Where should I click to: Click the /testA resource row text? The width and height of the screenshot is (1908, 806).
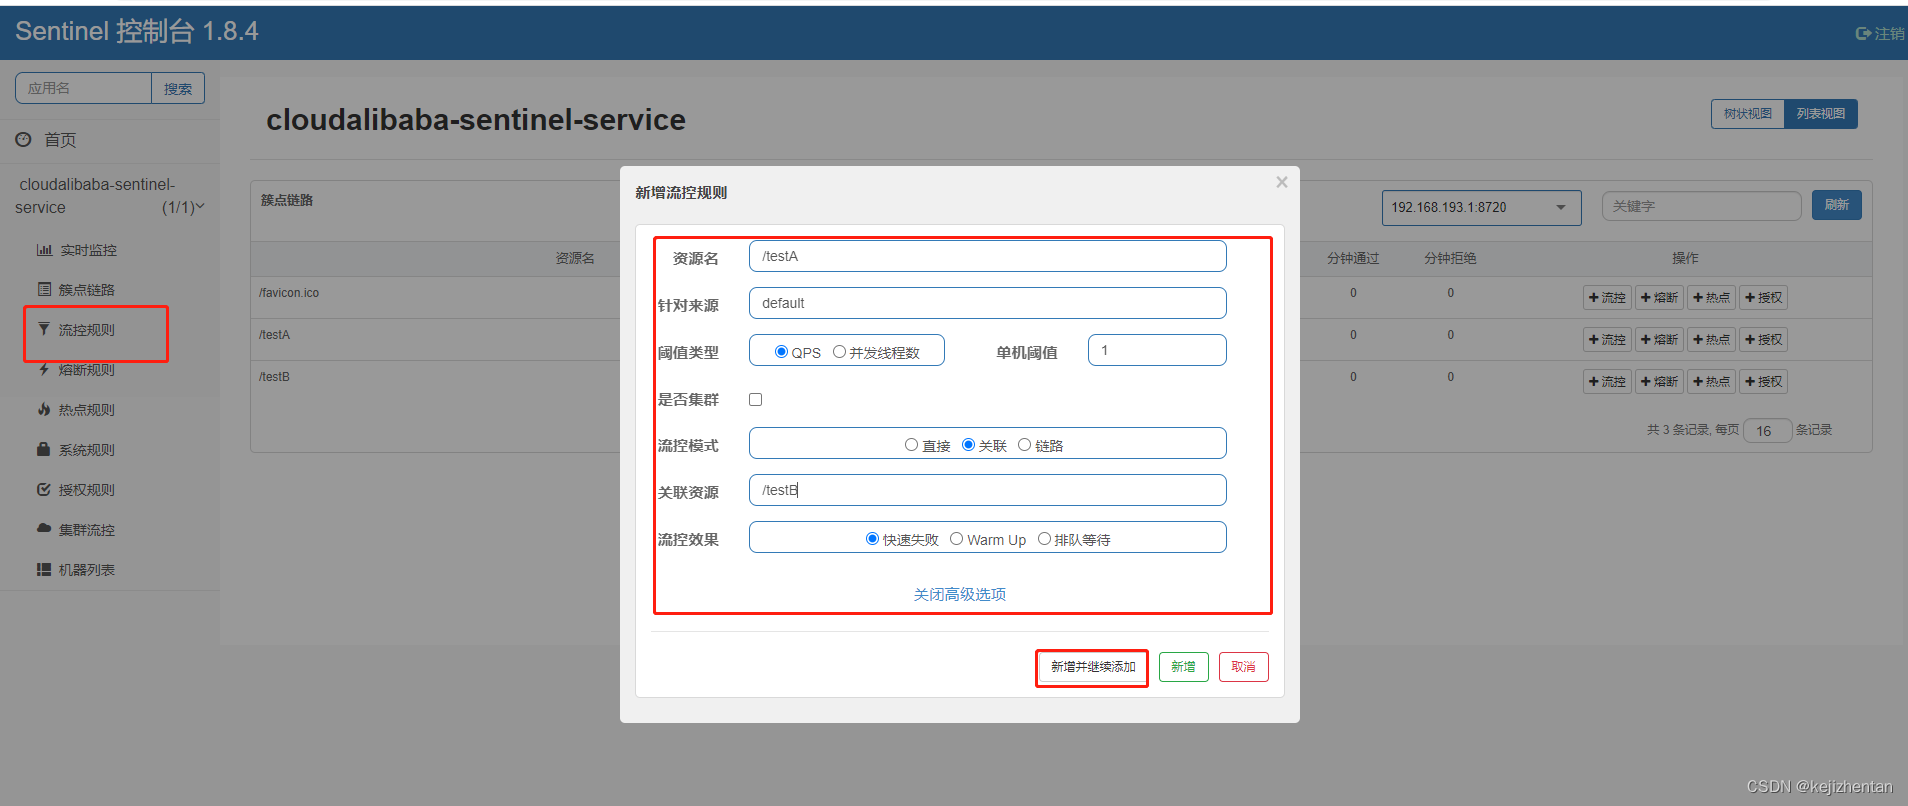pos(274,335)
